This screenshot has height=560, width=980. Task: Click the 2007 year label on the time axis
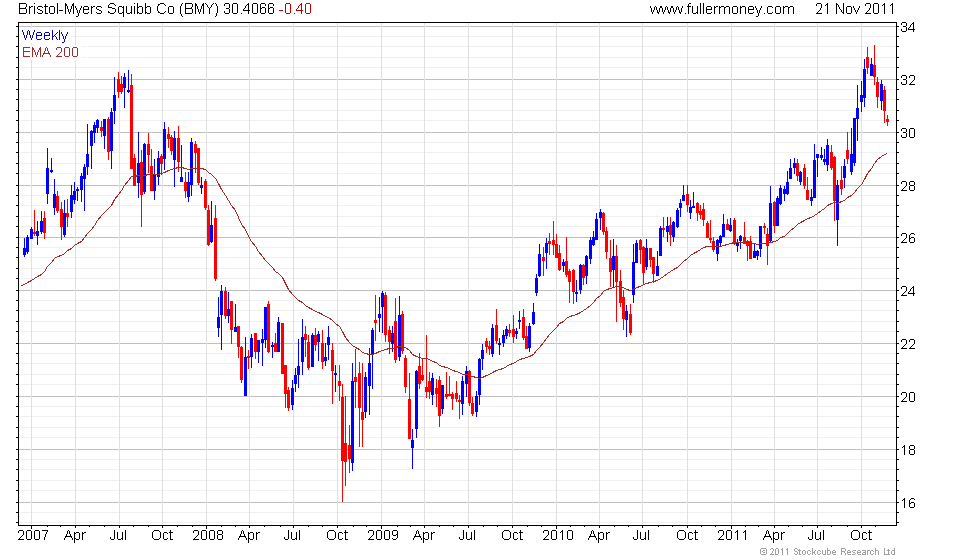pyautogui.click(x=33, y=536)
